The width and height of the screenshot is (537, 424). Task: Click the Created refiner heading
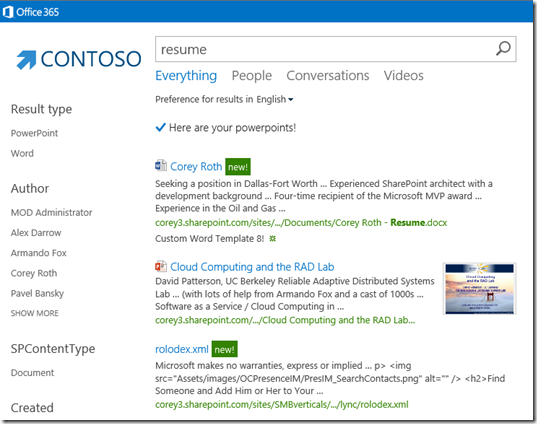[32, 408]
